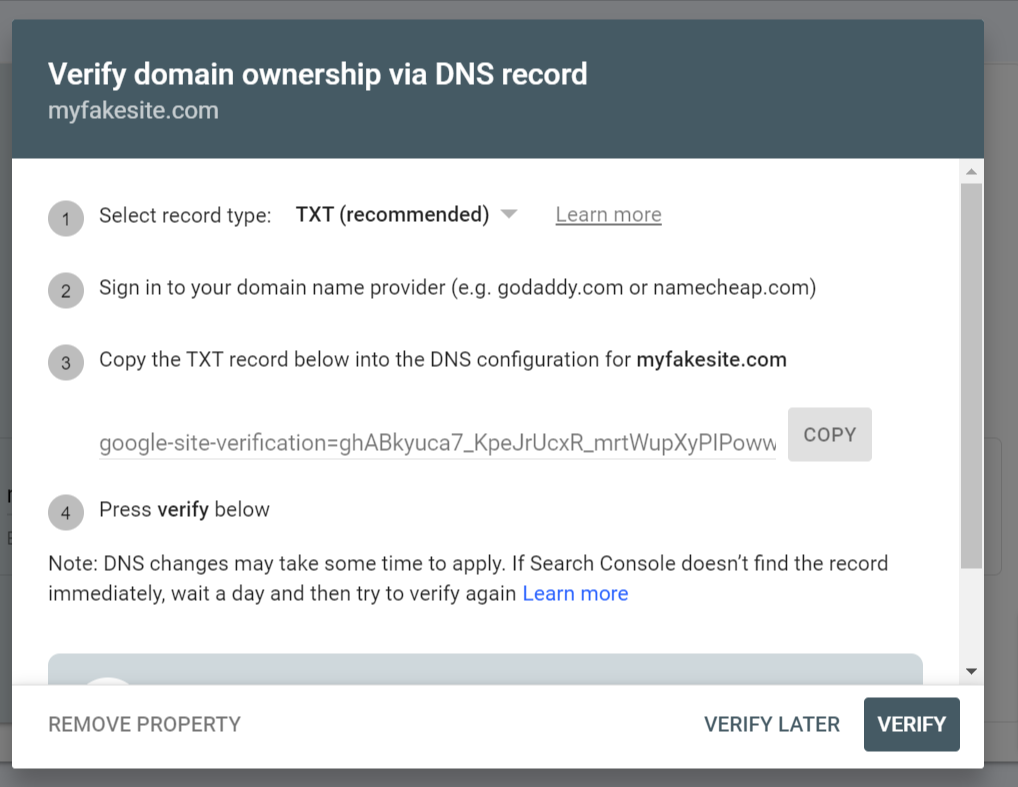Click REMOVE PROPERTY
1018x787 pixels.
(x=144, y=724)
